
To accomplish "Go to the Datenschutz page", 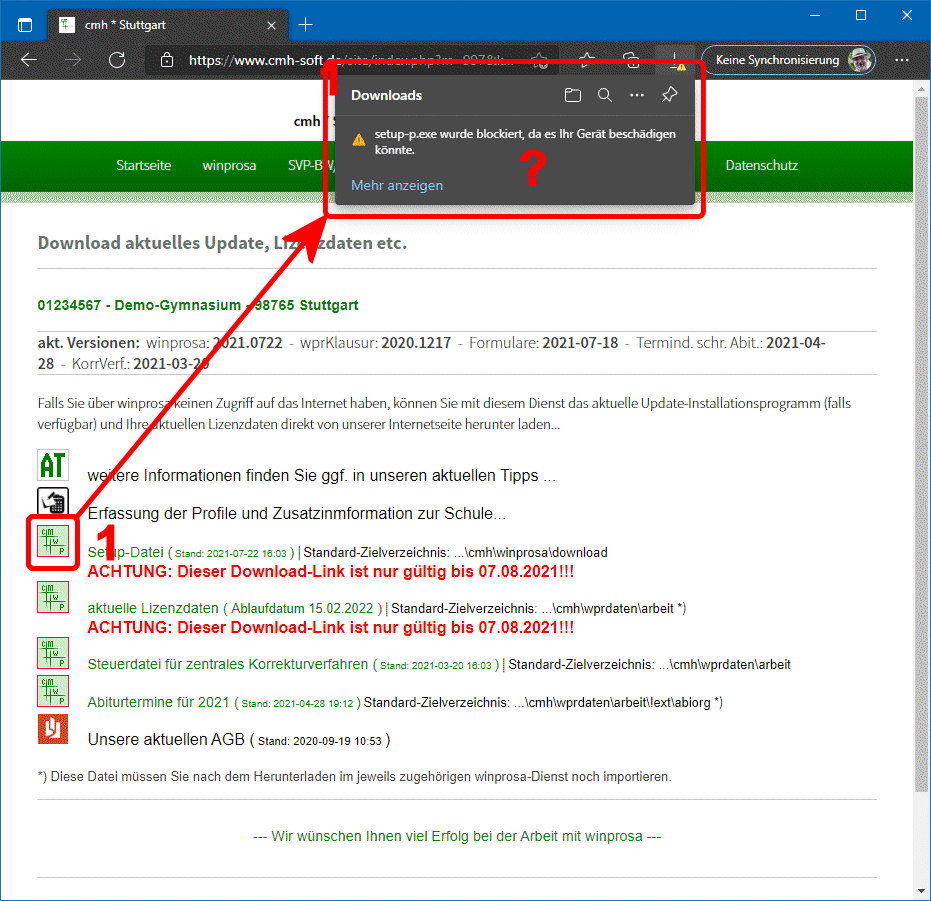I will click(x=762, y=166).
